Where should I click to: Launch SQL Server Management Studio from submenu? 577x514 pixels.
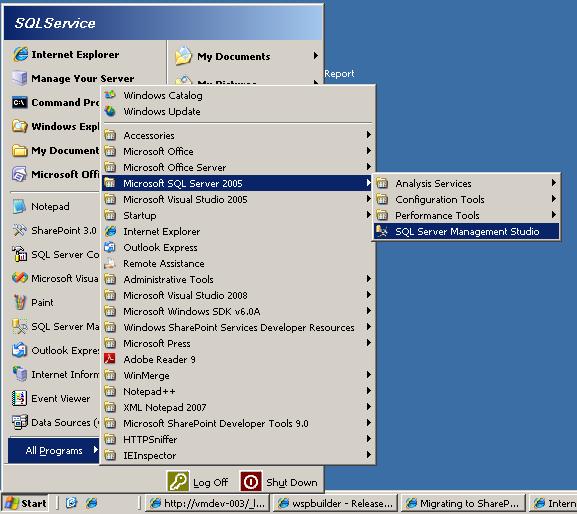pos(466,231)
